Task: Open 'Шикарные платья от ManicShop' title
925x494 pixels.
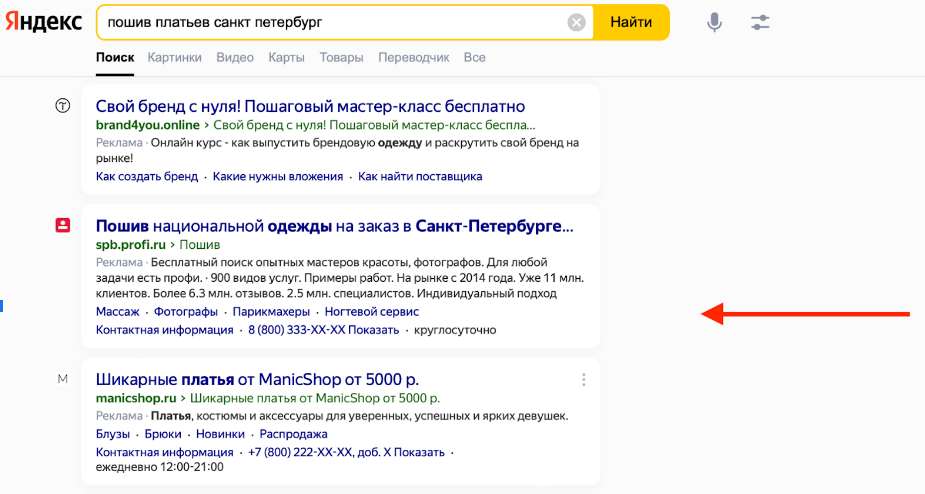Action: pos(257,379)
